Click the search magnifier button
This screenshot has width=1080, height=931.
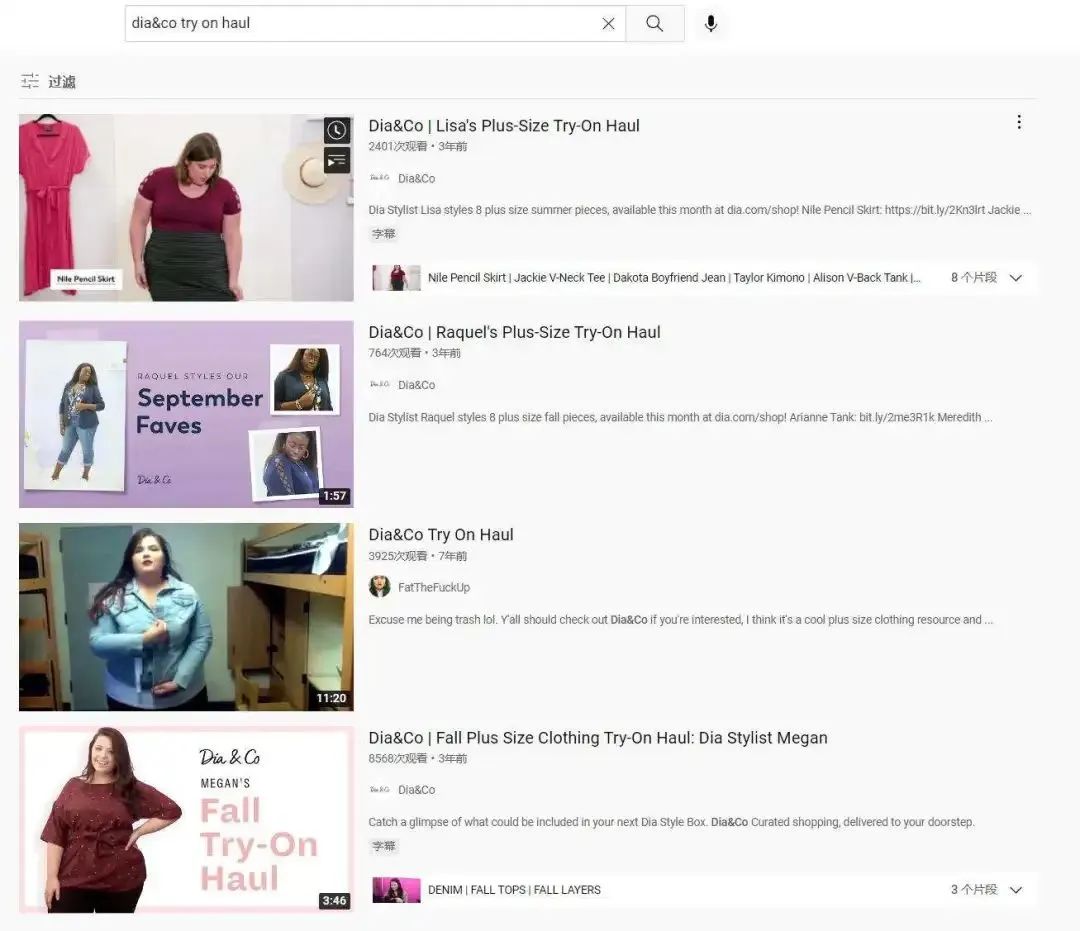tap(655, 23)
